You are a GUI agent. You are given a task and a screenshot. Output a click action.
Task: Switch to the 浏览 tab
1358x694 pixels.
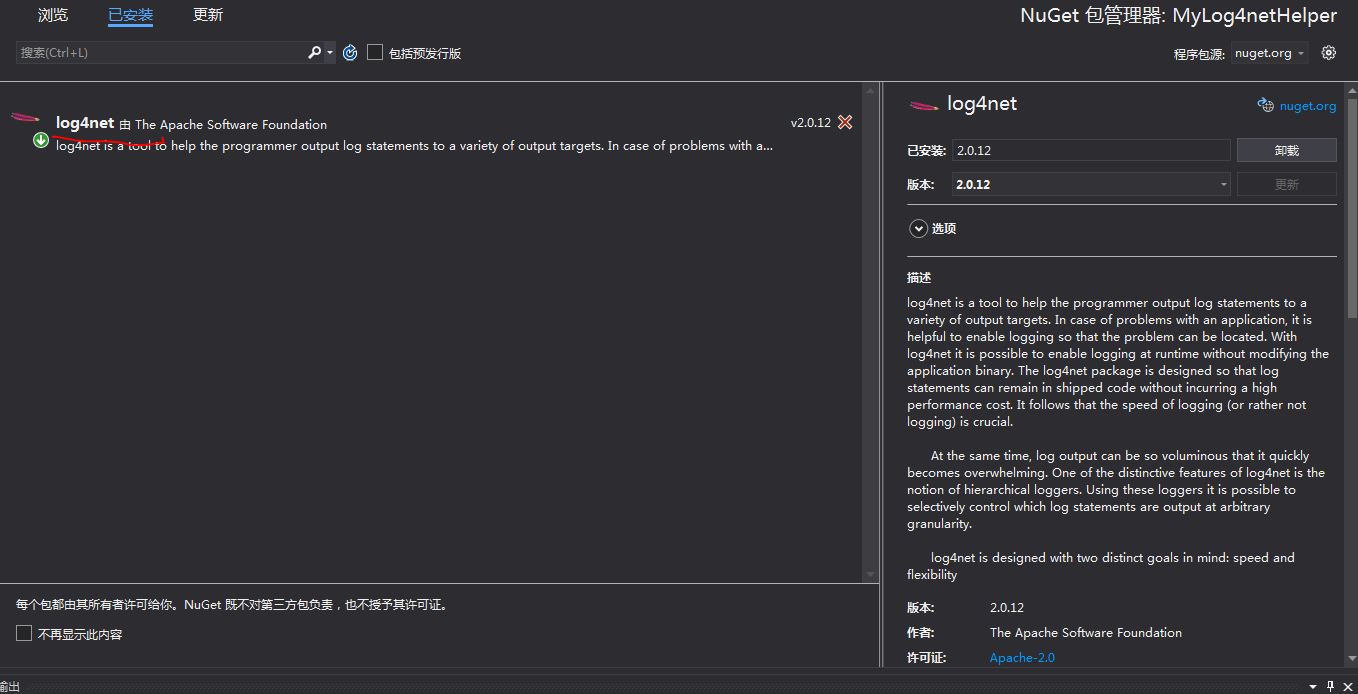click(52, 15)
